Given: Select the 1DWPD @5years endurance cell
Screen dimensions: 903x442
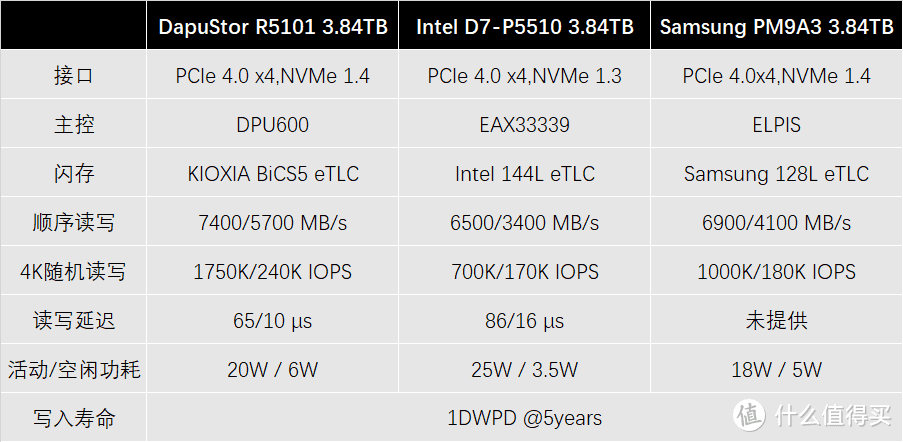Looking at the screenshot, I should [524, 418].
